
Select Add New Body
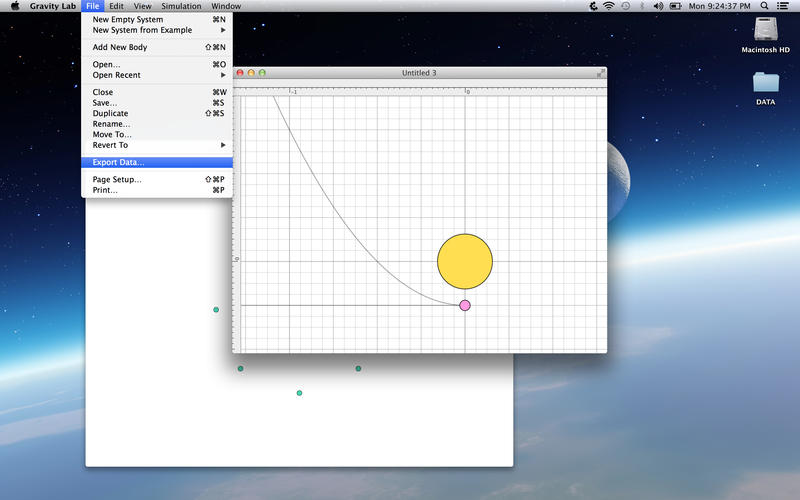pos(157,47)
